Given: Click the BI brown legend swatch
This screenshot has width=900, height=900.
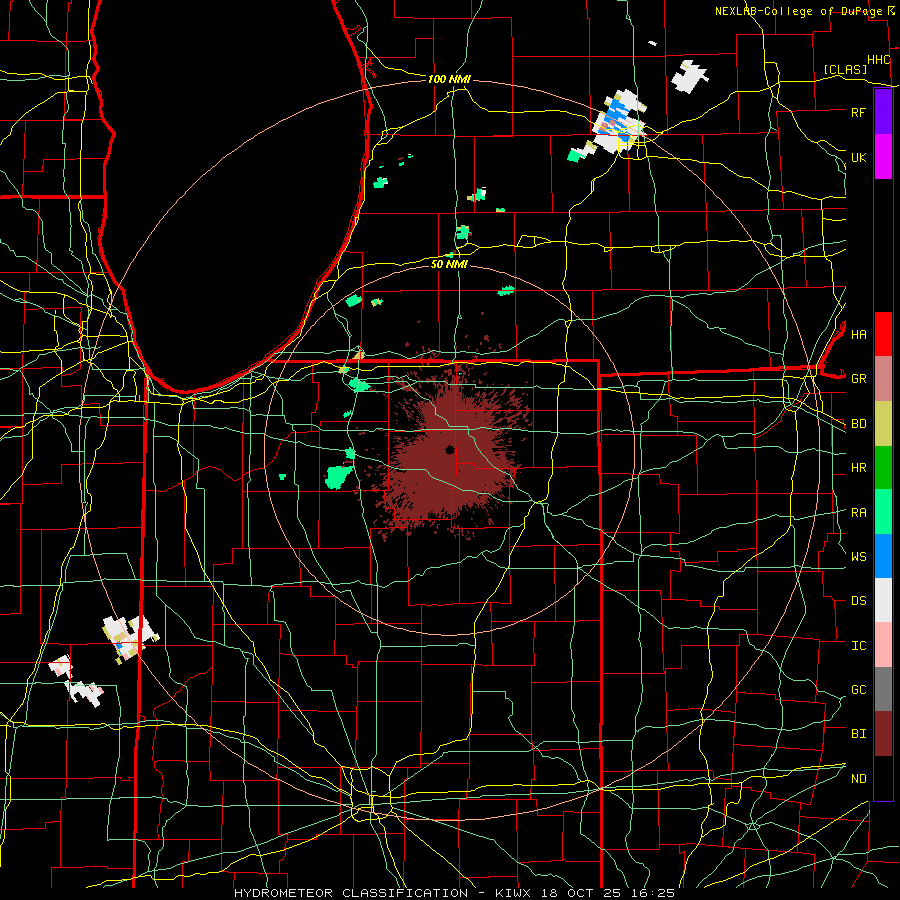Looking at the screenshot, I should pyautogui.click(x=883, y=734).
